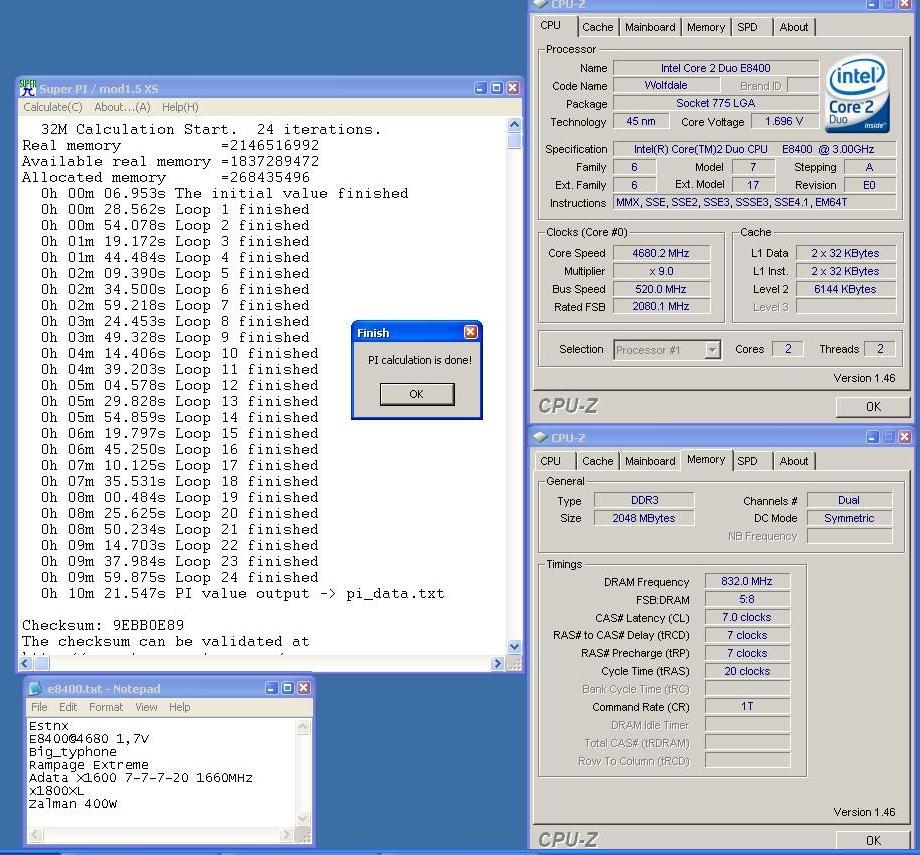Open Notepad Edit menu
The height and width of the screenshot is (855, 920).
pos(68,707)
